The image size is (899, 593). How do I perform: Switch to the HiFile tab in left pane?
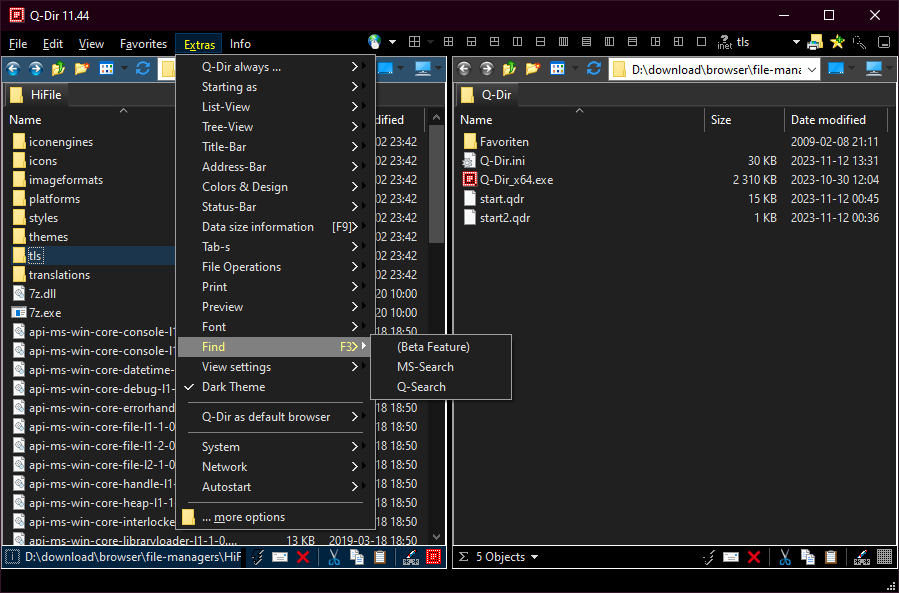coord(43,96)
